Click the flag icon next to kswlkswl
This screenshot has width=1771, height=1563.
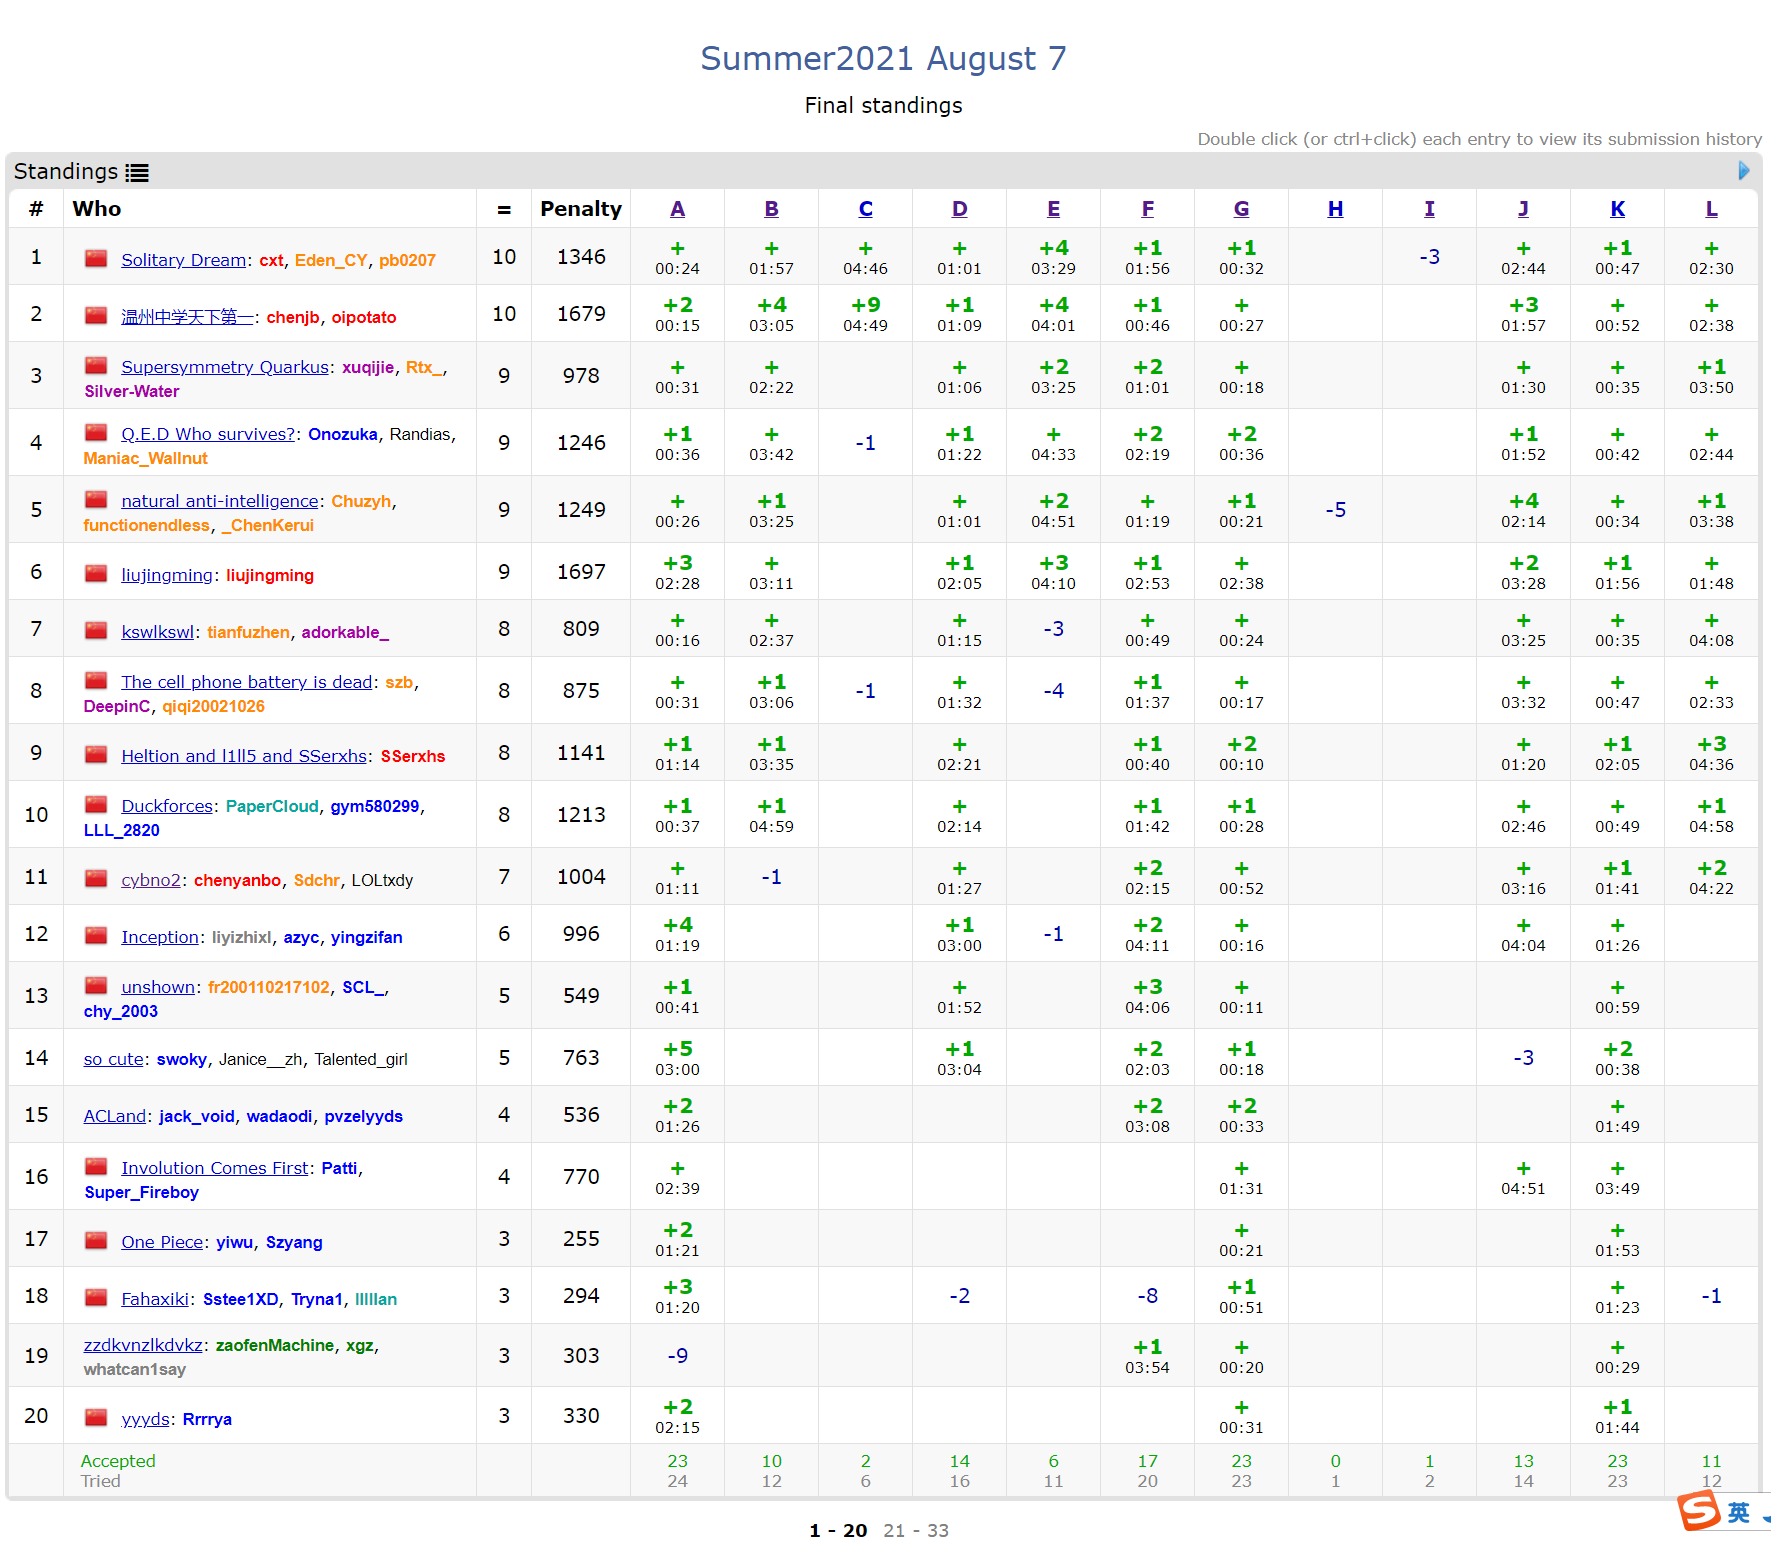coord(96,631)
